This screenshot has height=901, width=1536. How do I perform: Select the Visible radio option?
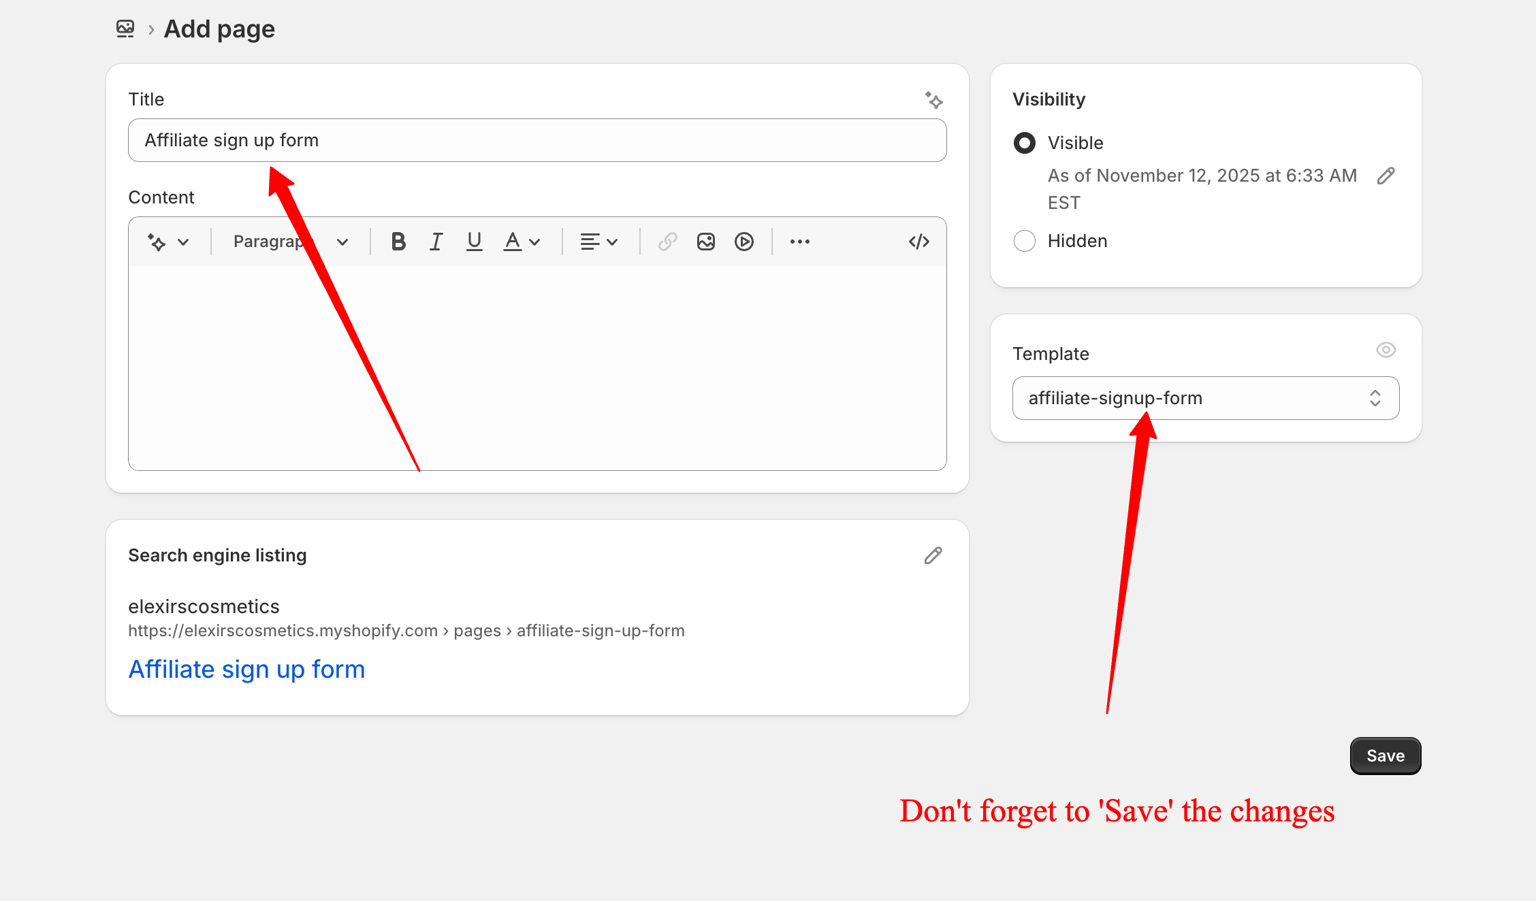tap(1024, 143)
